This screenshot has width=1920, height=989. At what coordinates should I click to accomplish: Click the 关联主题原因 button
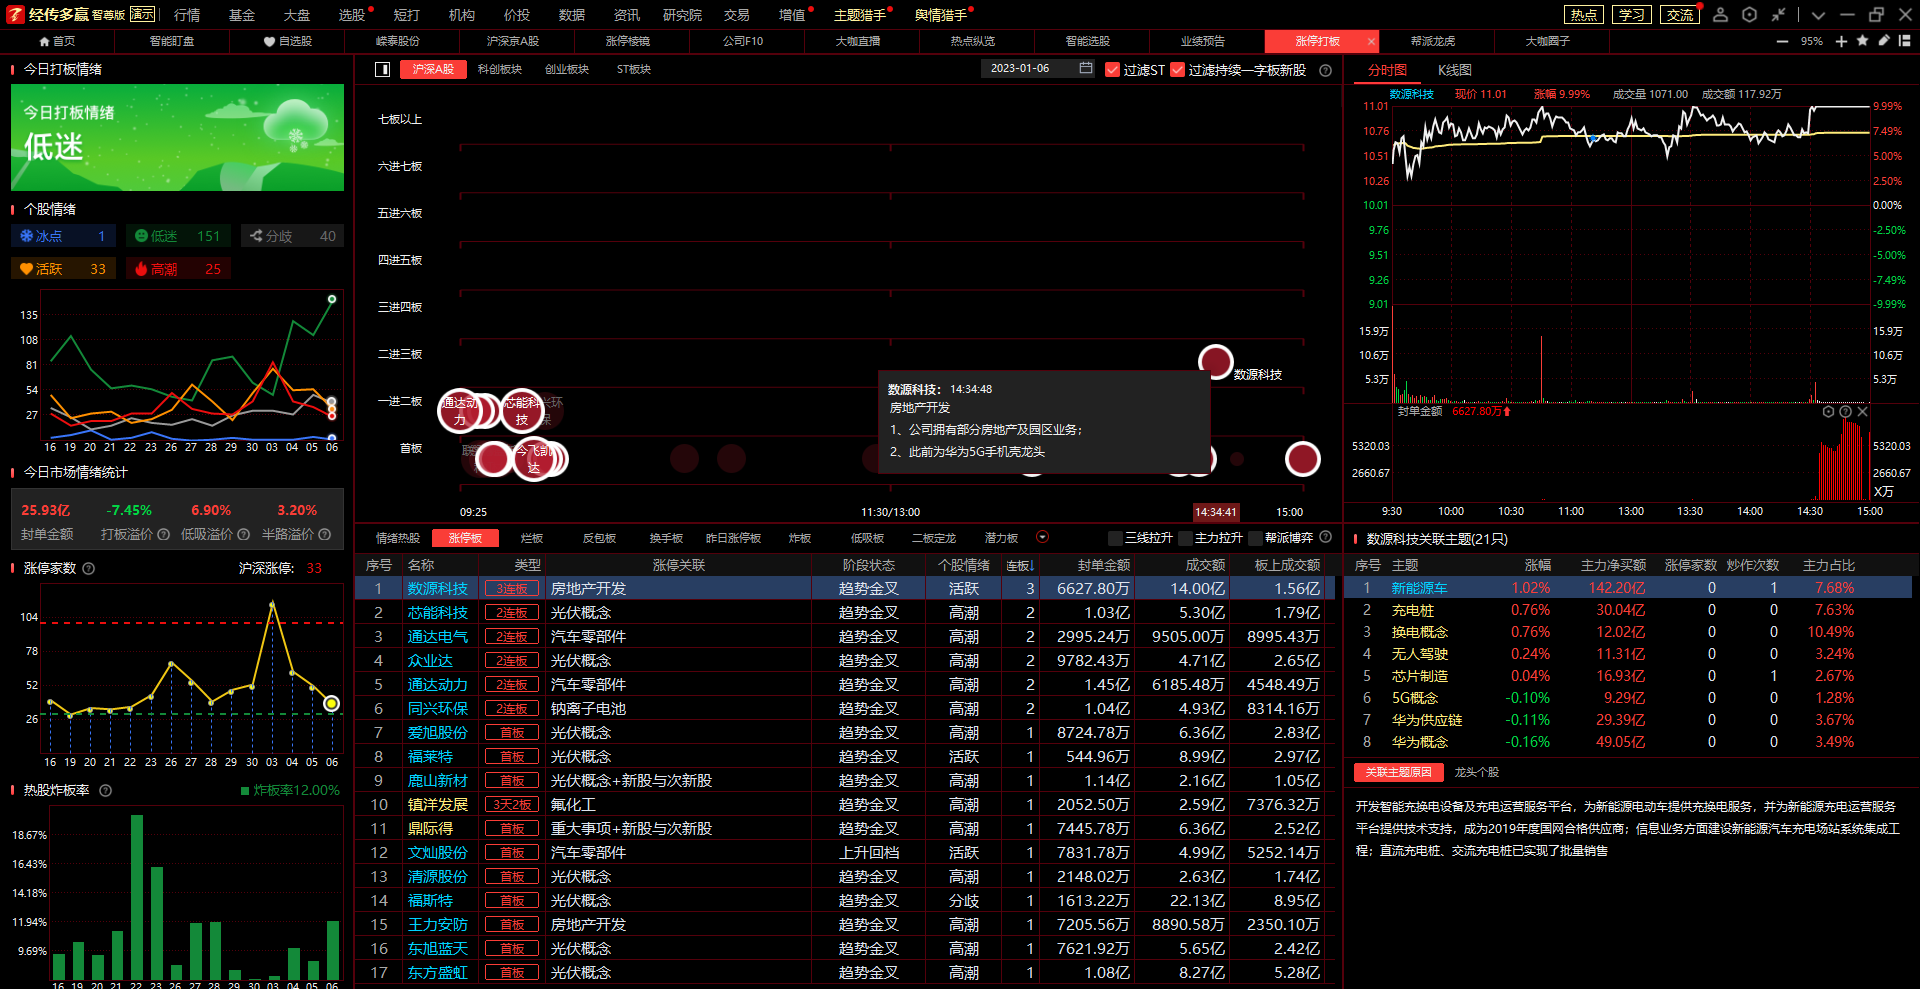tap(1399, 772)
